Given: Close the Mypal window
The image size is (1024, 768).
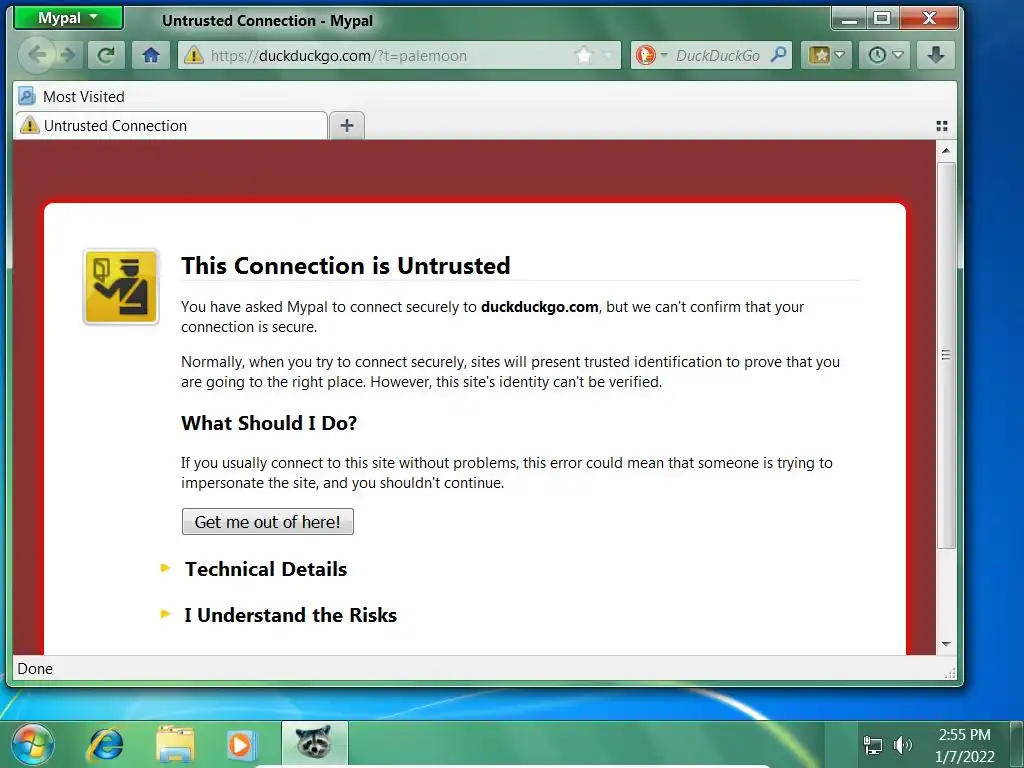Looking at the screenshot, I should pos(929,18).
